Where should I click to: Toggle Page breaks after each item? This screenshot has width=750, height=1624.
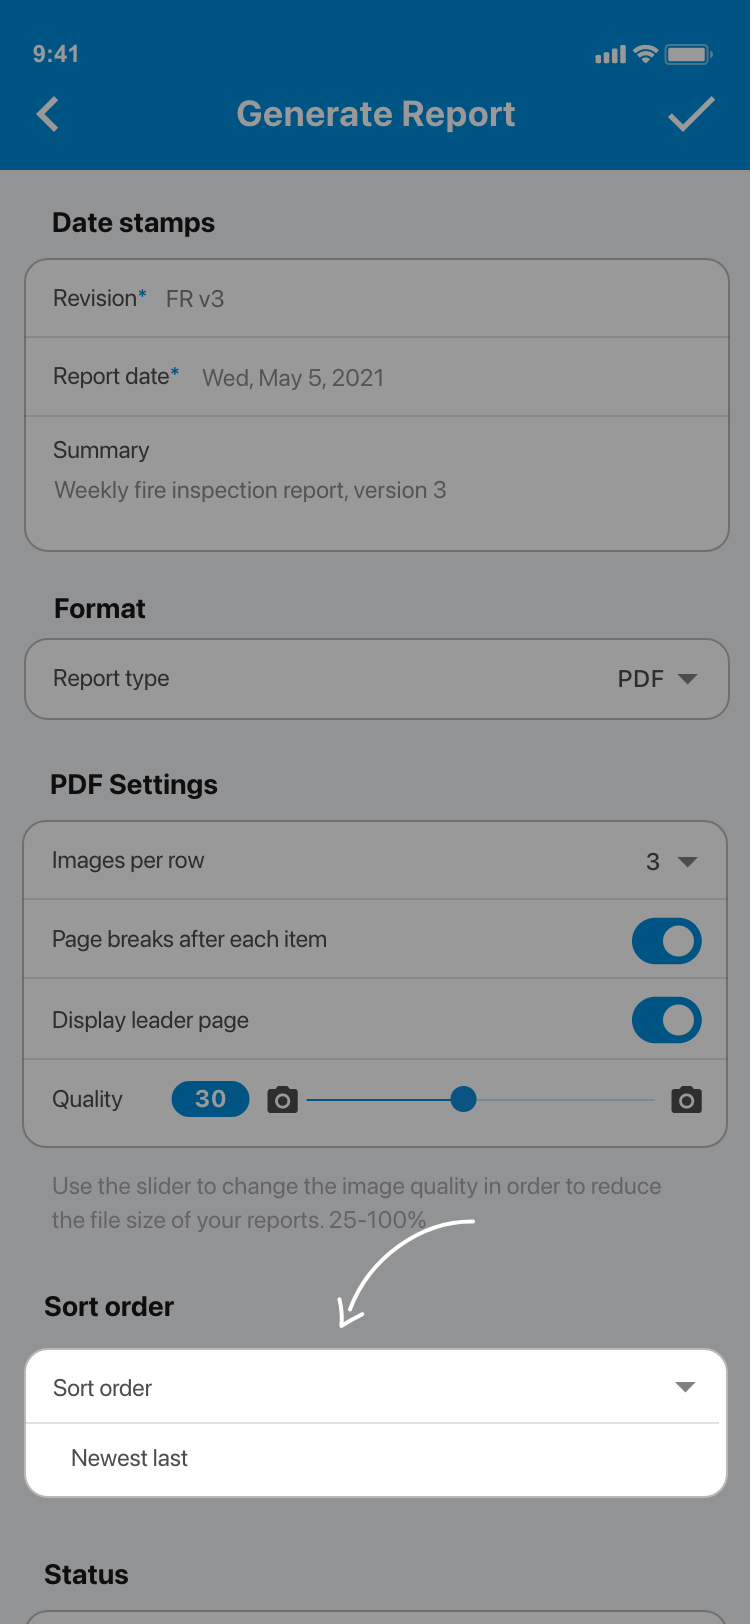666,941
